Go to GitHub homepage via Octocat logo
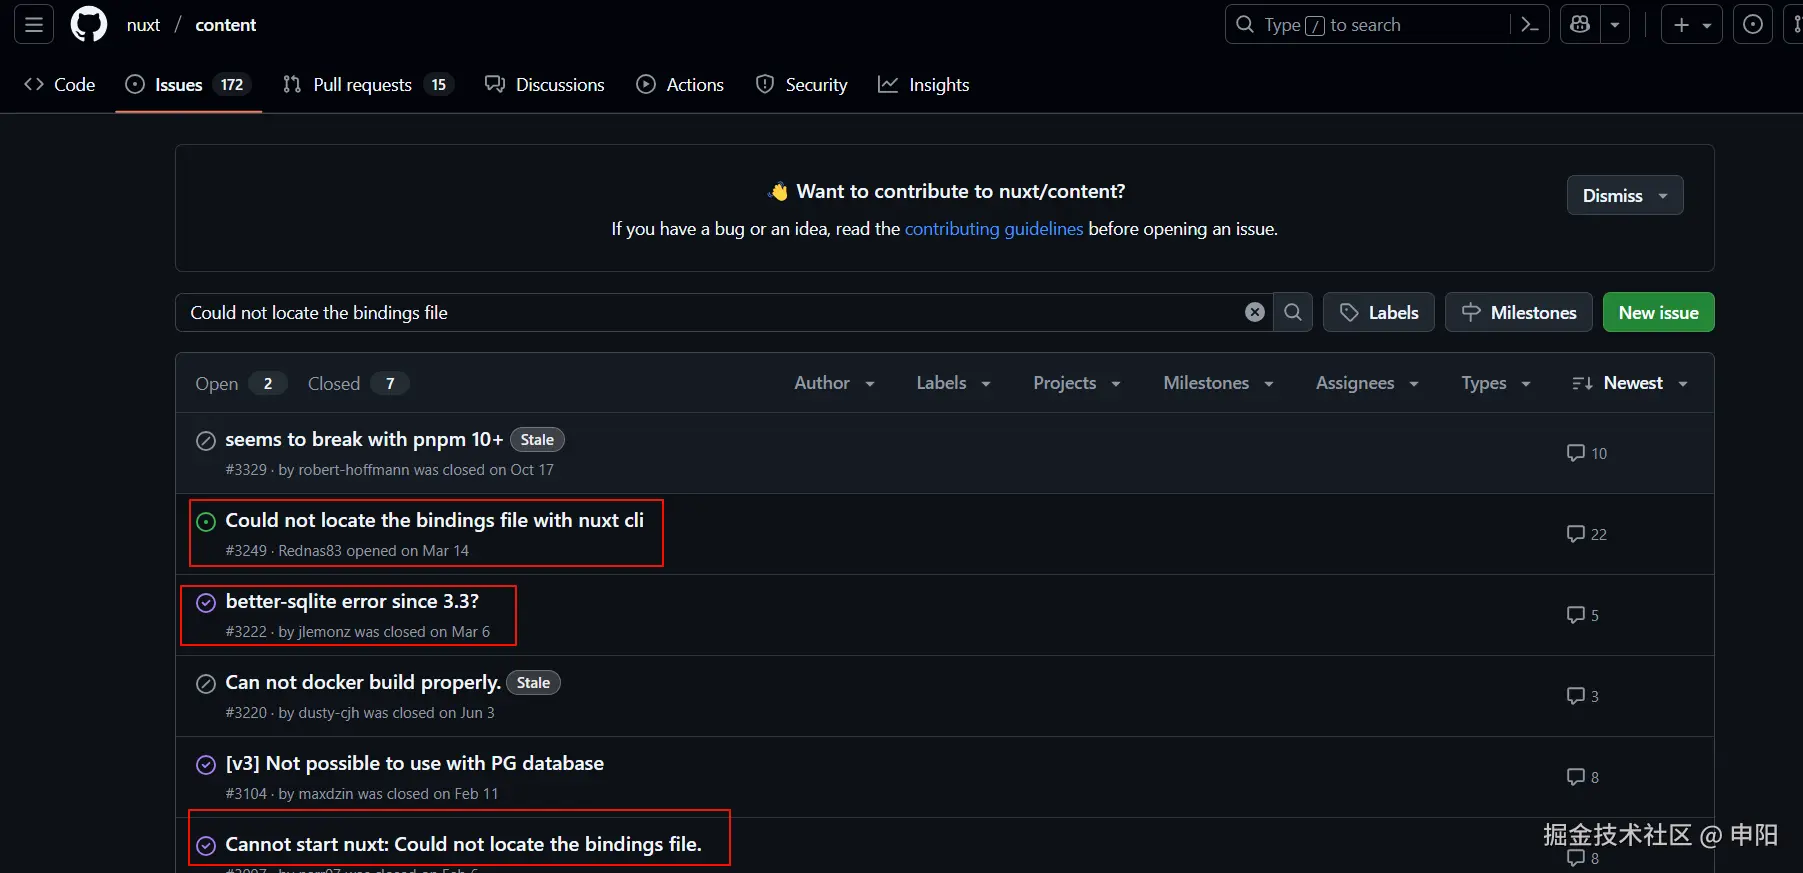This screenshot has height=873, width=1803. pos(89,25)
